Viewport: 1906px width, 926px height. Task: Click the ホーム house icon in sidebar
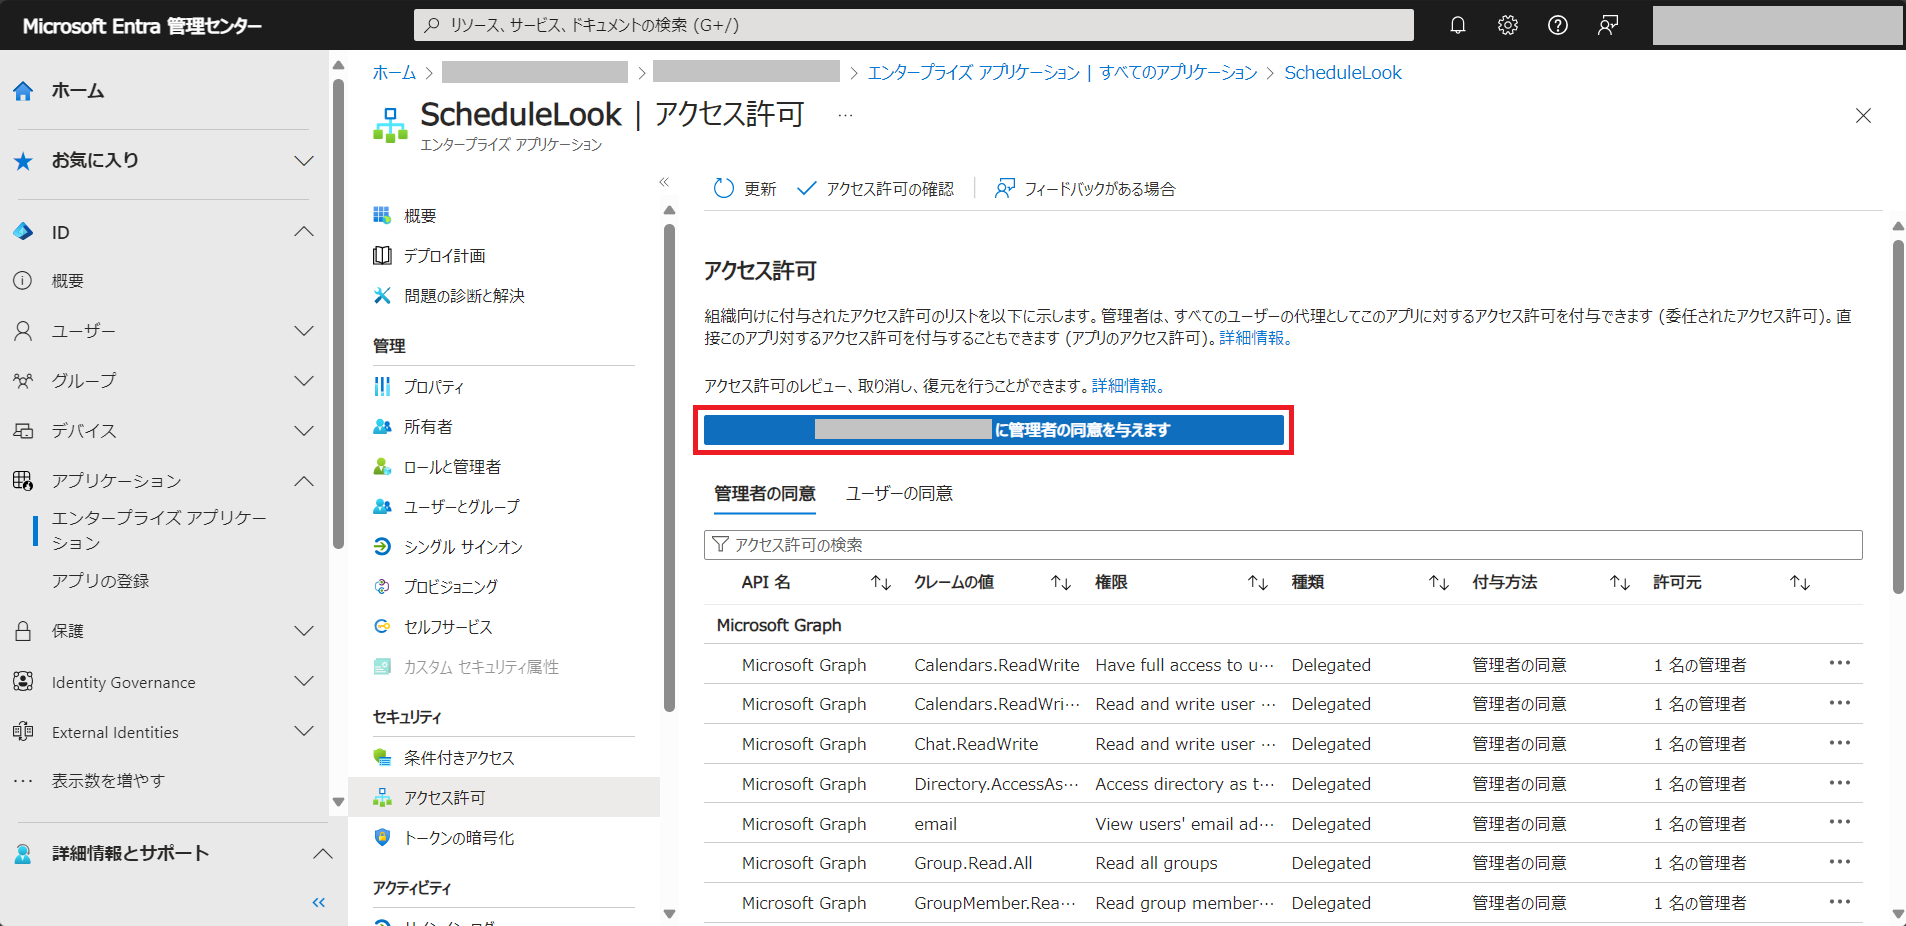(x=23, y=91)
